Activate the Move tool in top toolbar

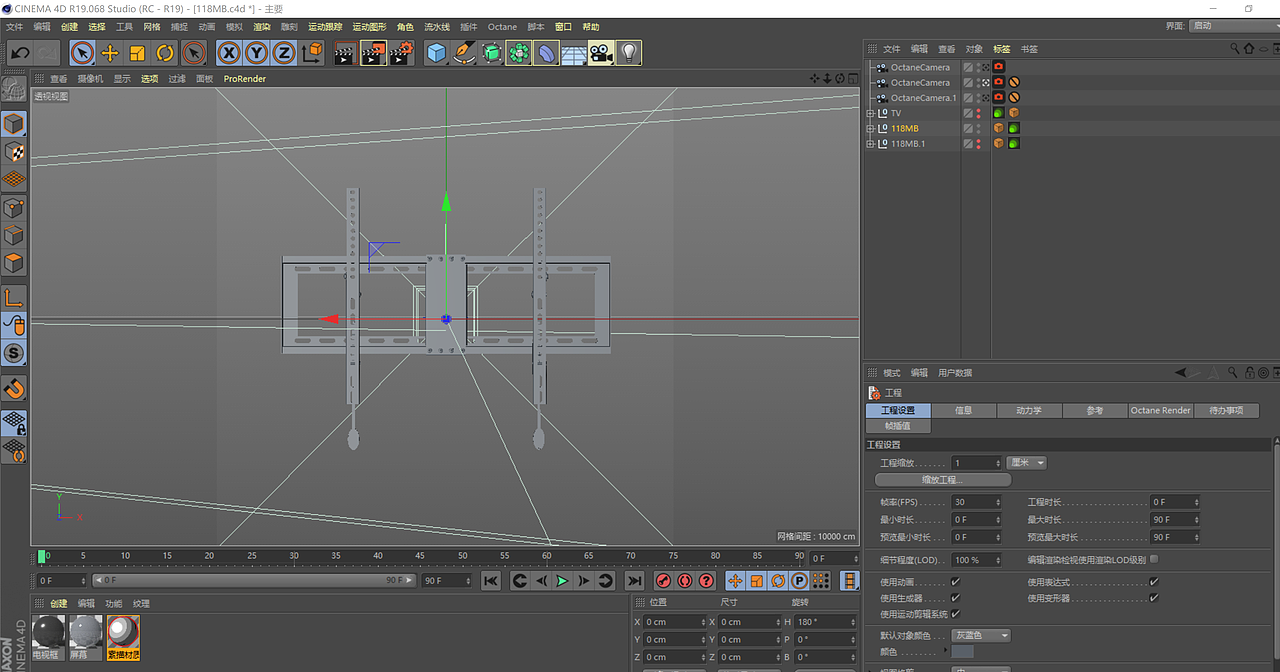tap(110, 52)
